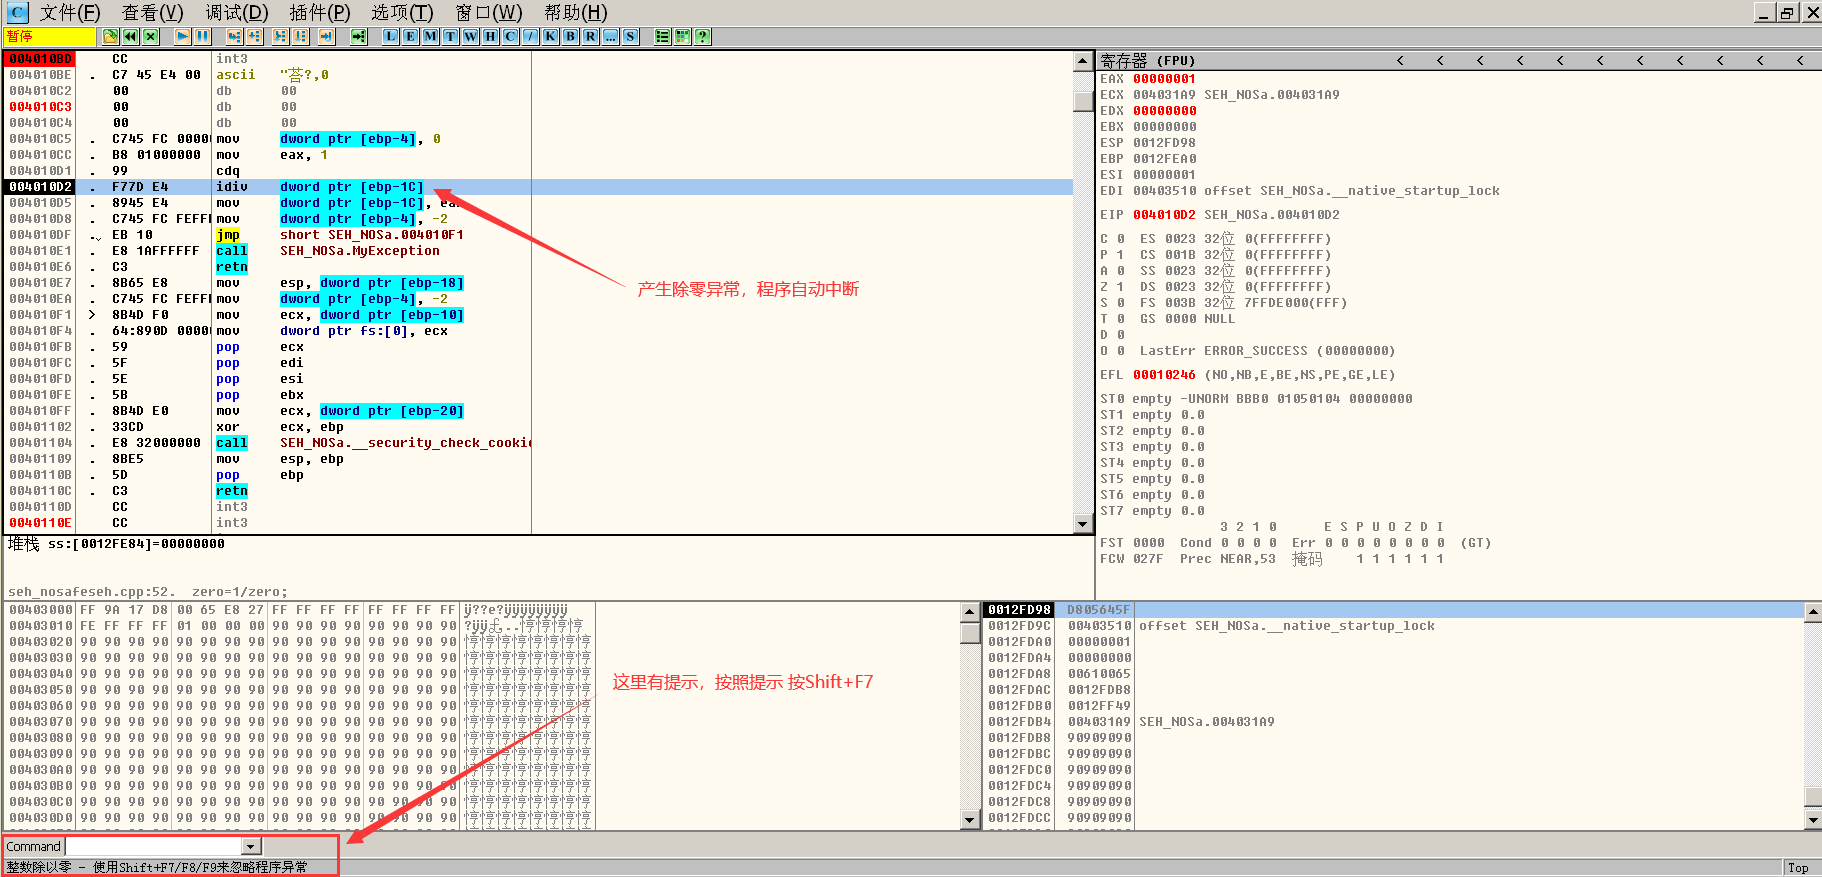Expand the Command box dropdown arrow
Viewport: 1822px width, 877px height.
(x=251, y=847)
